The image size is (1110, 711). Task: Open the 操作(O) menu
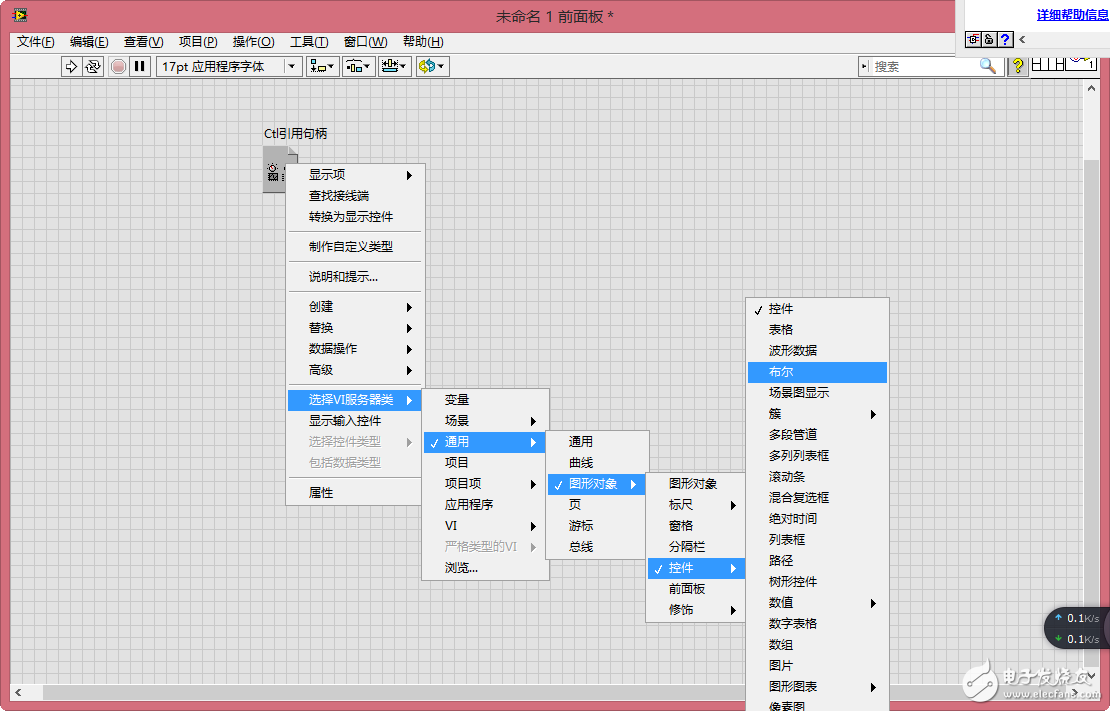pos(253,42)
